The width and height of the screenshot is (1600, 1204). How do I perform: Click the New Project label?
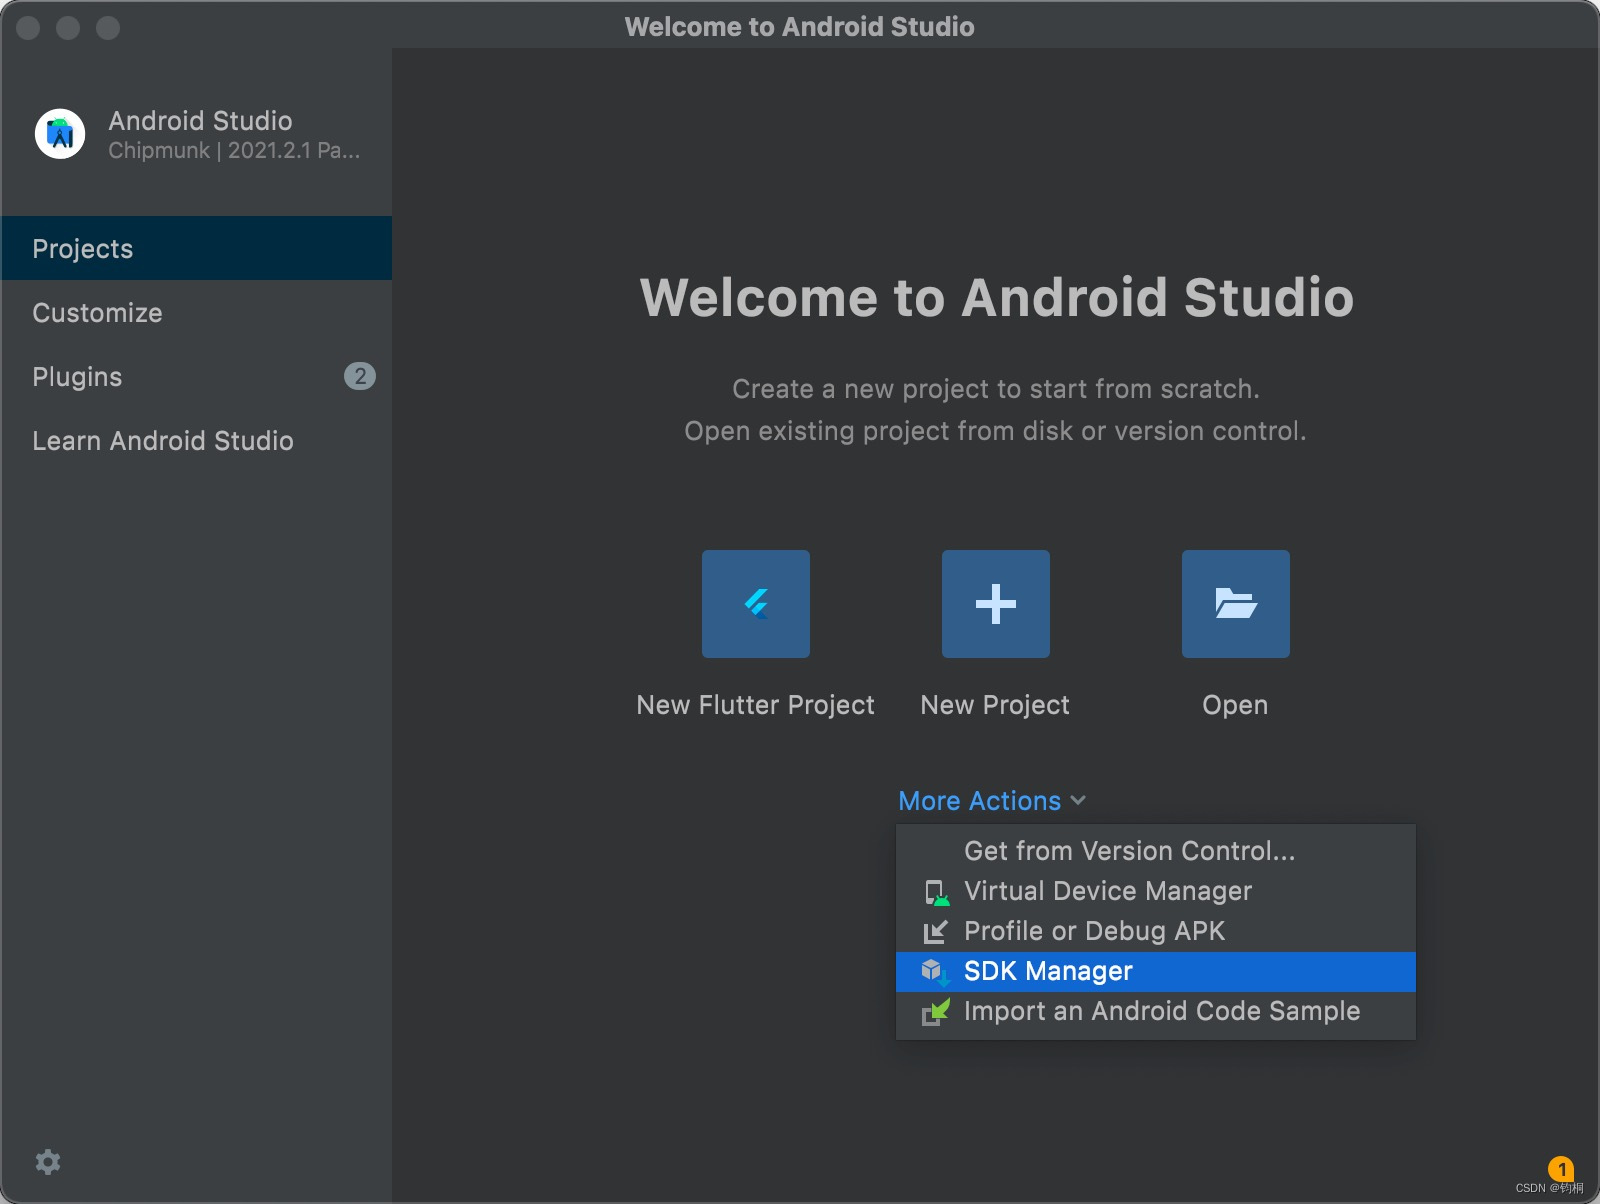995,705
